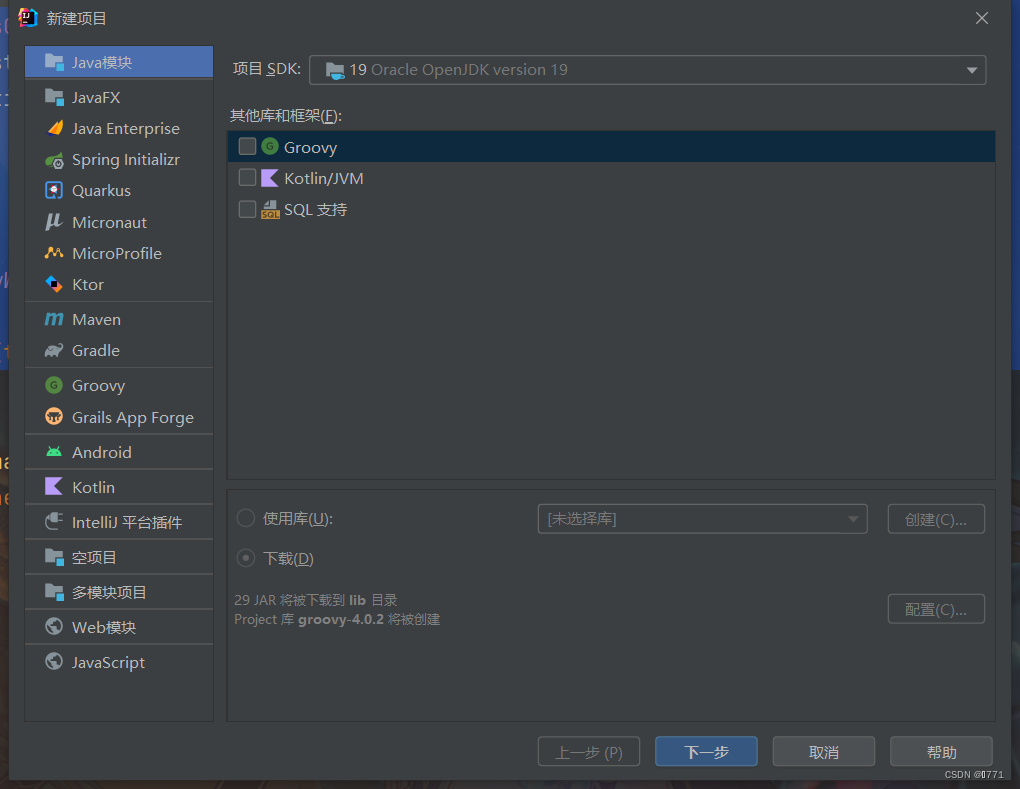The width and height of the screenshot is (1020, 789).
Task: Click the Web模块 globe icon
Action: 54,626
